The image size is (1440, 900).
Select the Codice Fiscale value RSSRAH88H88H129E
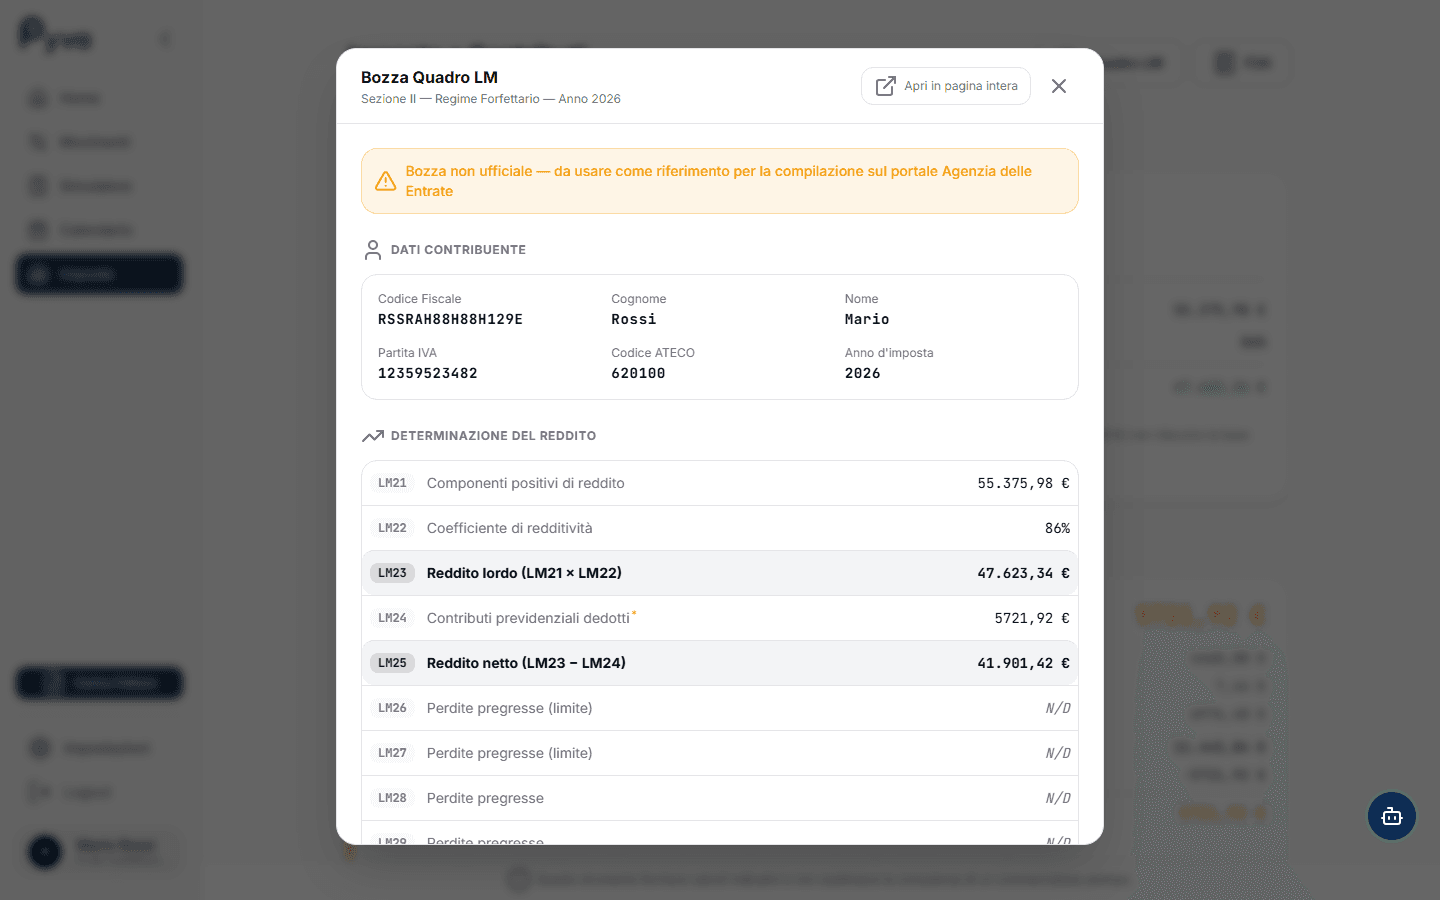coord(450,319)
